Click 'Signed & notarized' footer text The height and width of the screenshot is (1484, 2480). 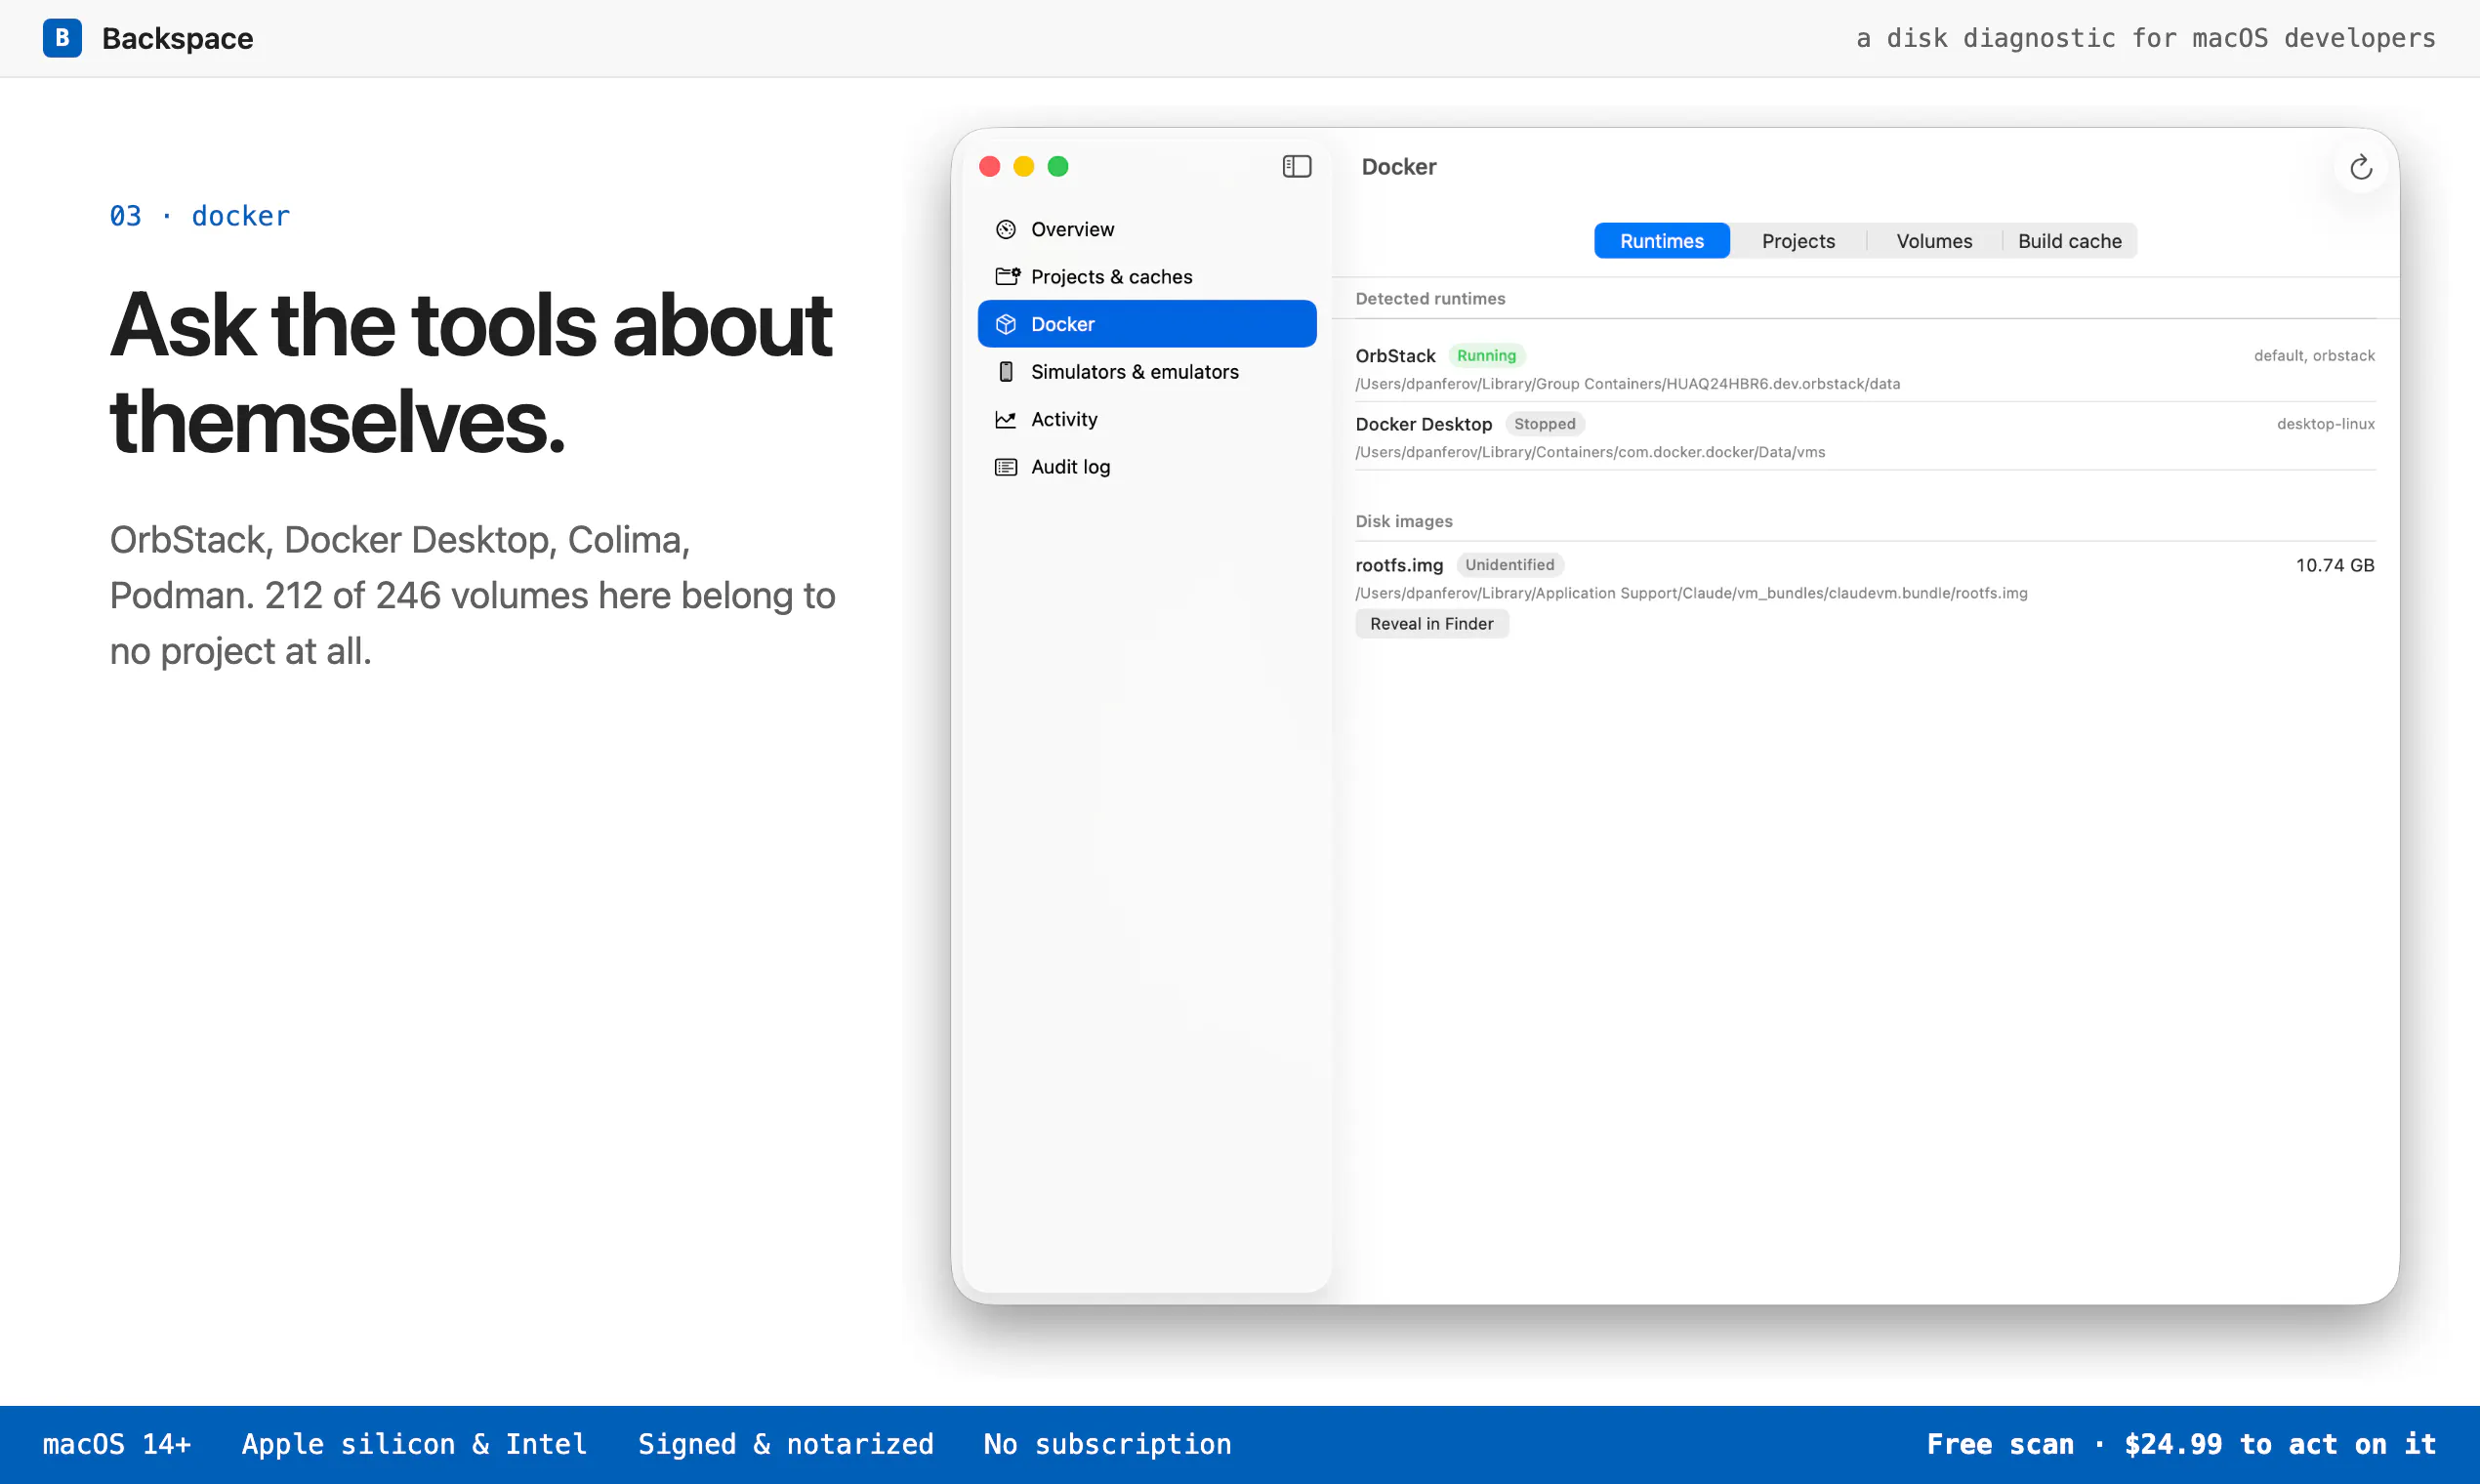tap(785, 1444)
